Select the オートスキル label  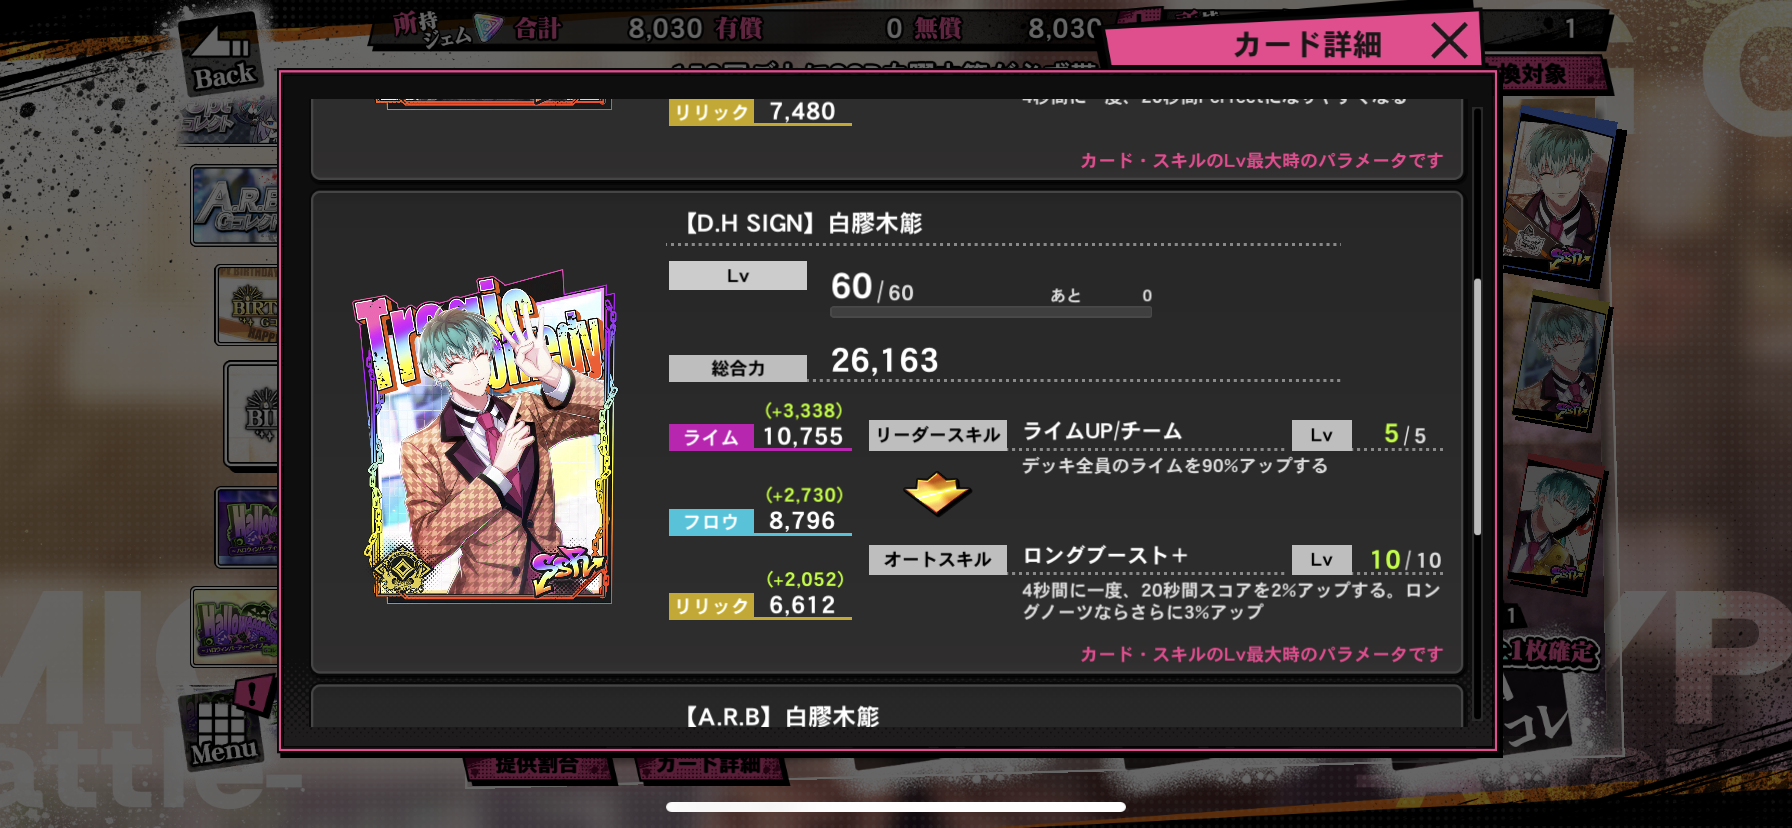pyautogui.click(x=938, y=560)
